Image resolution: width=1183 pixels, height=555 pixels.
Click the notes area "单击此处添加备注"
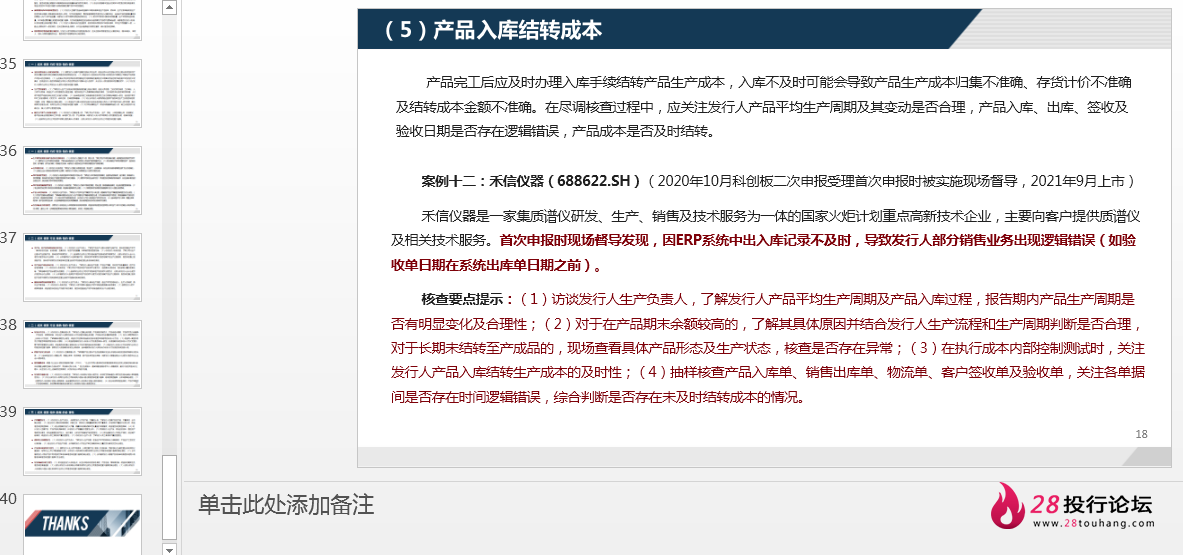[286, 505]
